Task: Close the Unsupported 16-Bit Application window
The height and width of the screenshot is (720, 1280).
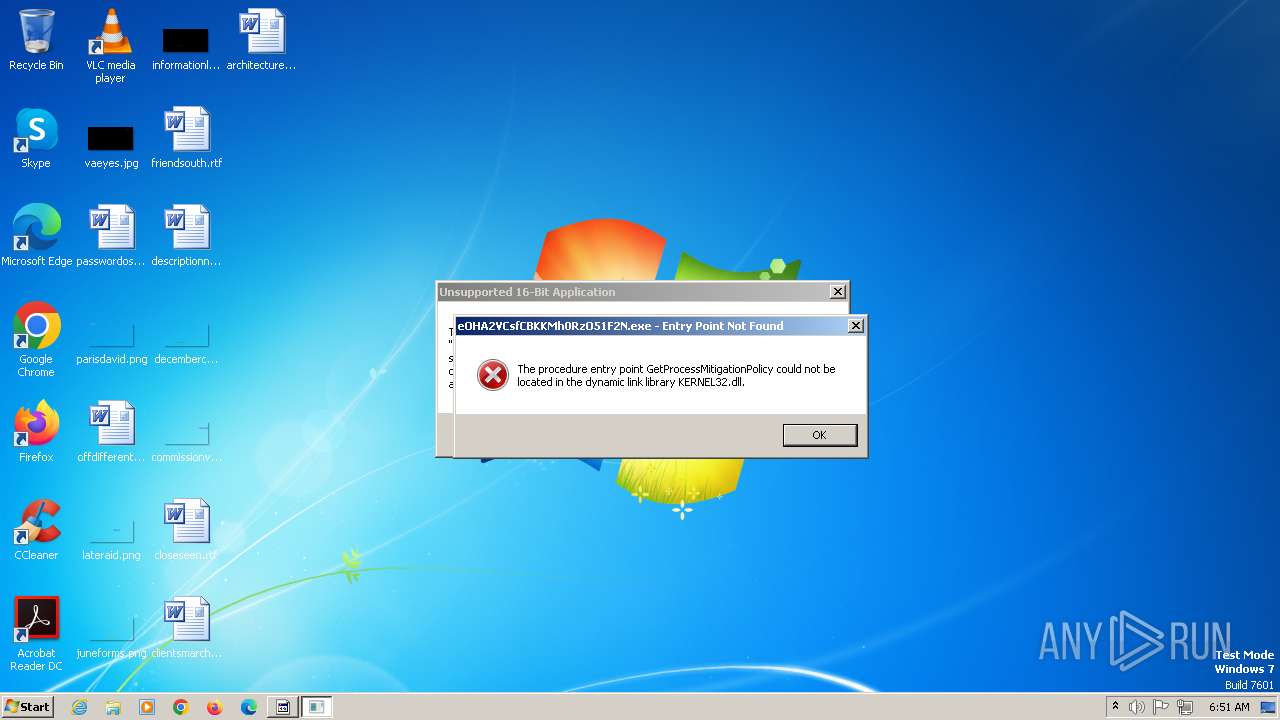Action: 838,292
